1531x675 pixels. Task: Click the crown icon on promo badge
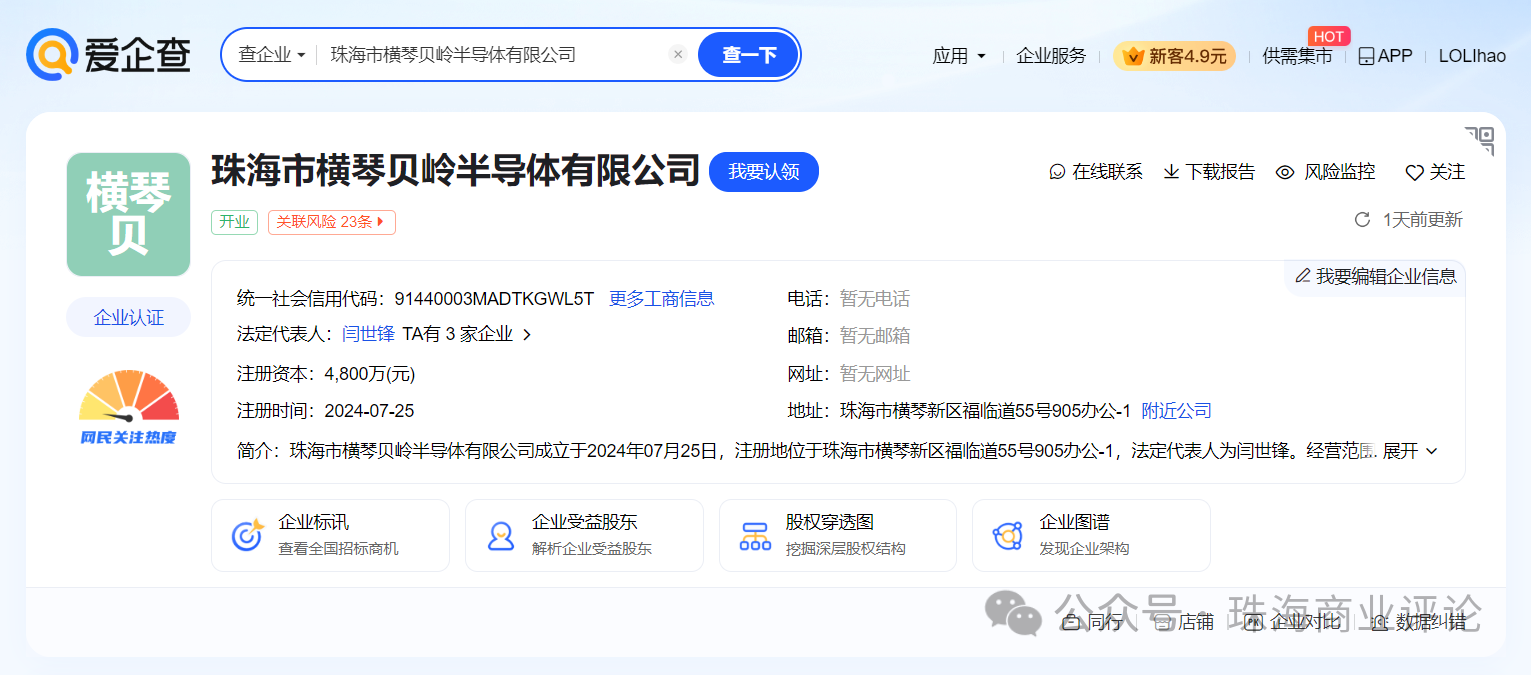point(1133,56)
